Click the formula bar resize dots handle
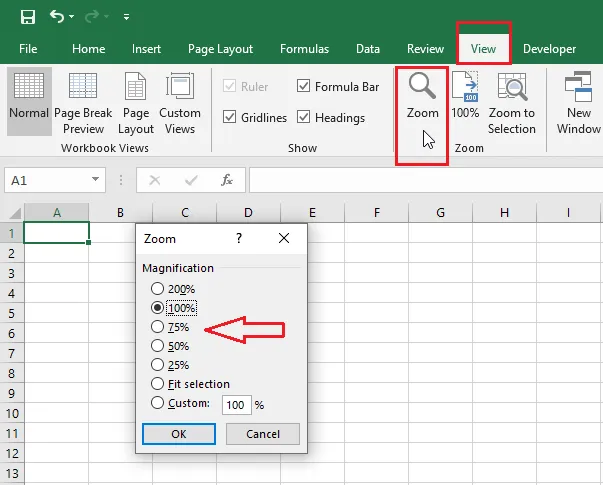This screenshot has width=603, height=485. pos(121,180)
